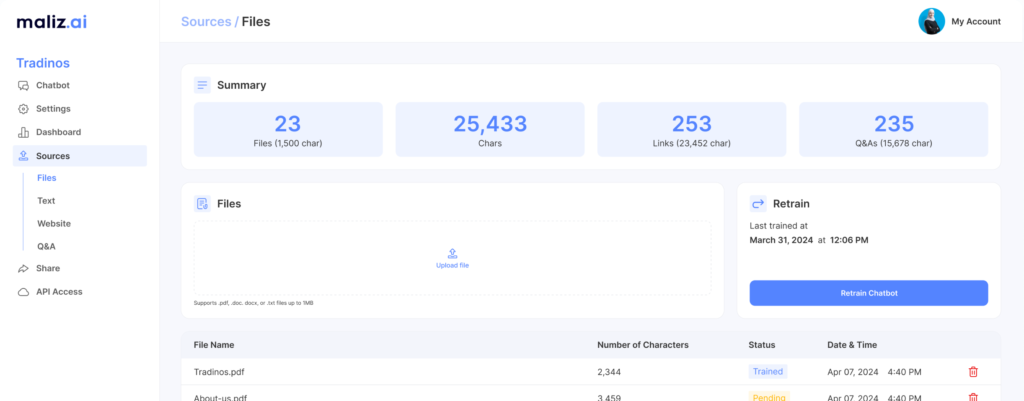Image resolution: width=1024 pixels, height=401 pixels.
Task: Click the Share arrow icon
Action: [23, 268]
